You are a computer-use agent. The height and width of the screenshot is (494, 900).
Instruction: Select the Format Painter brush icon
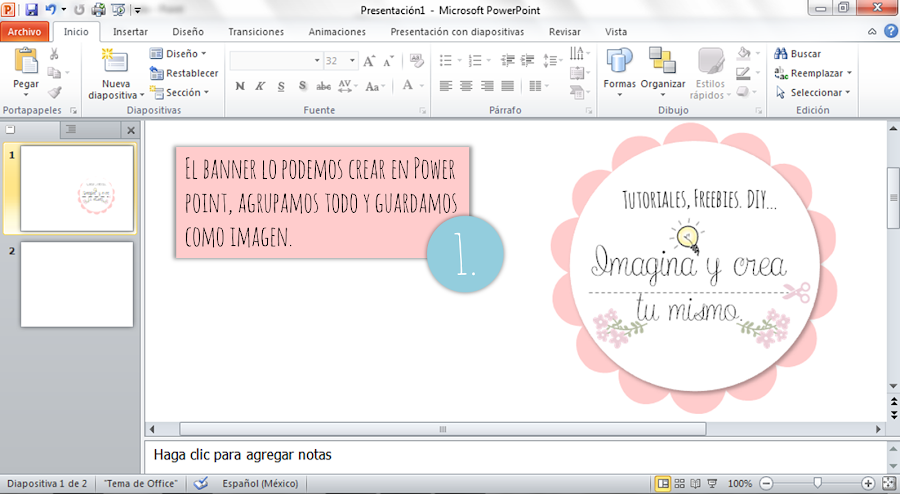tap(55, 92)
